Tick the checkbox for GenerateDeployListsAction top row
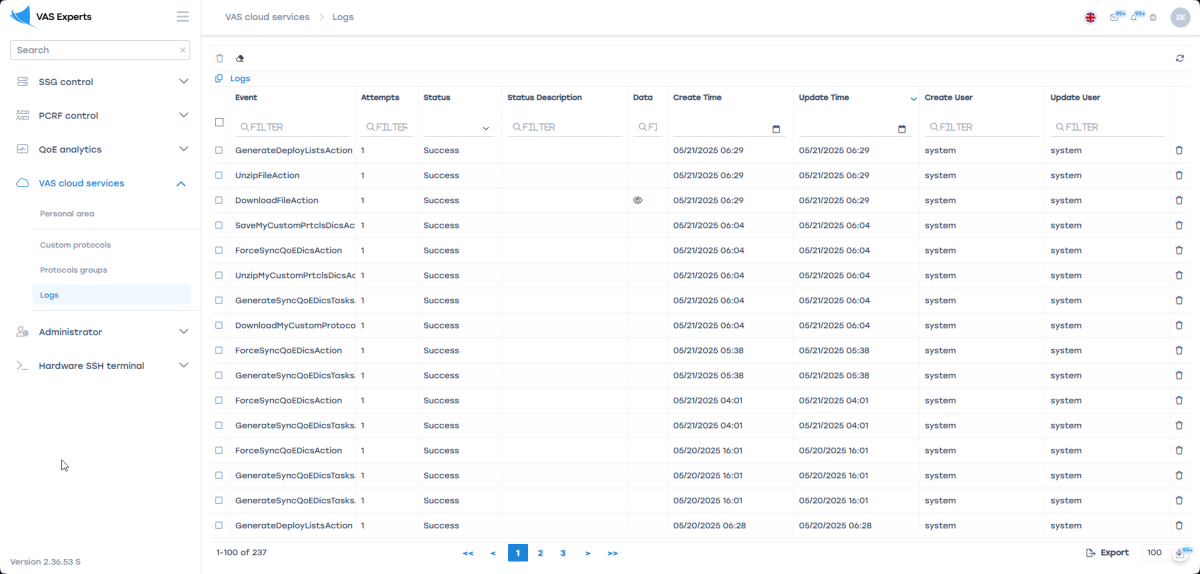The width and height of the screenshot is (1200, 574). (x=220, y=150)
